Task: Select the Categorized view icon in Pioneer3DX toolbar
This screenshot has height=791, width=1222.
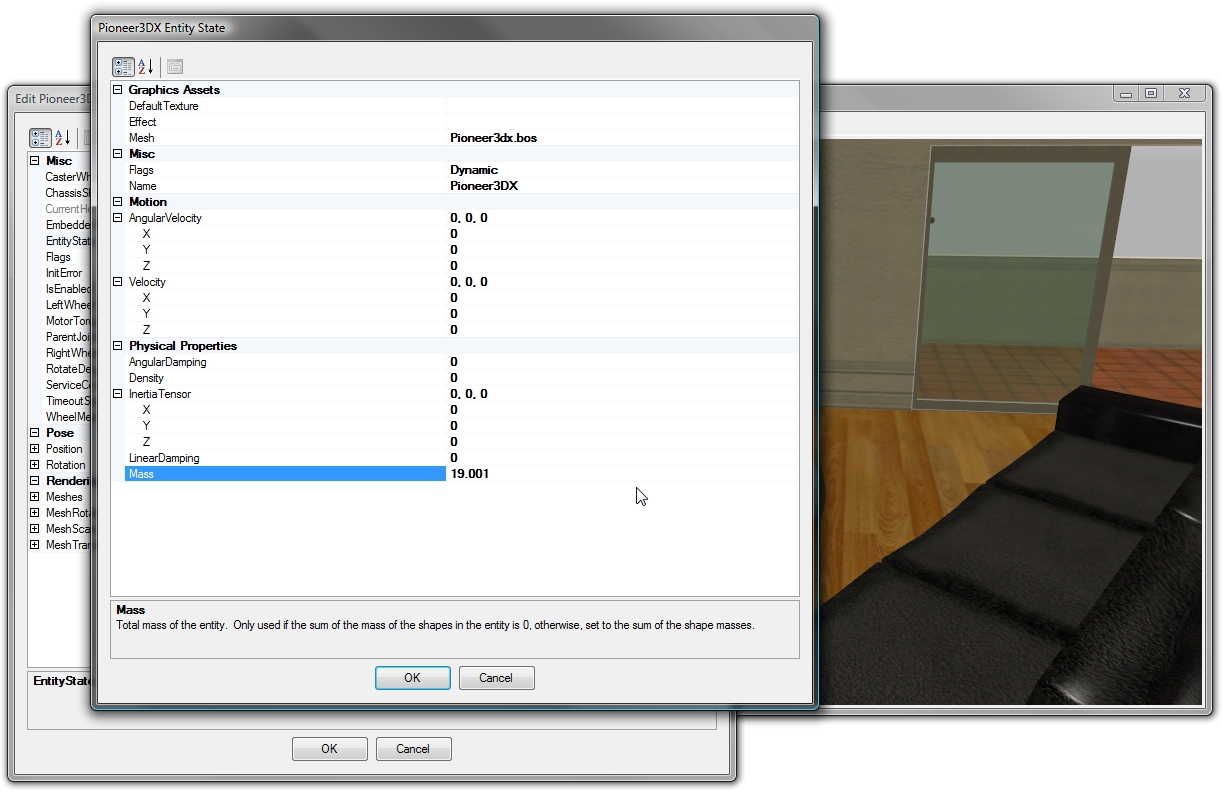Action: (123, 66)
